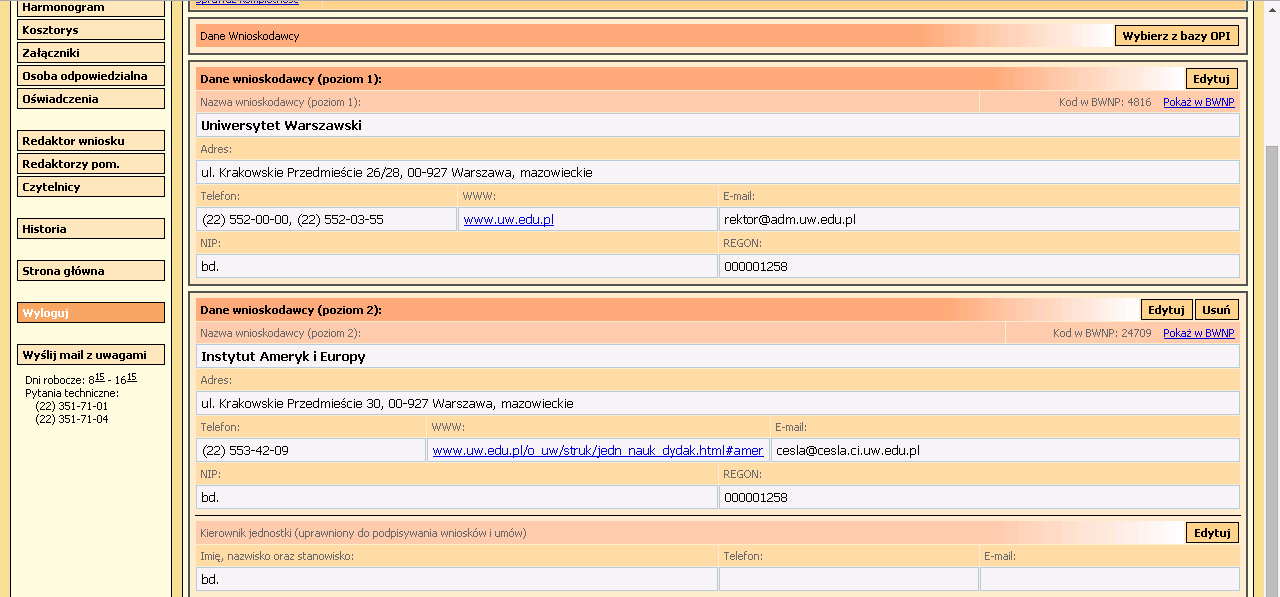Click the level 1 REGON value 000001258

tap(755, 266)
